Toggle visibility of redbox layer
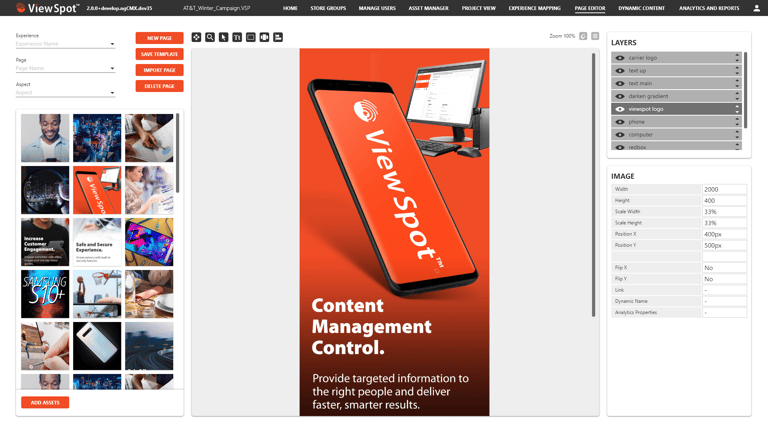Screen dimensions: 768x432 click(x=620, y=147)
